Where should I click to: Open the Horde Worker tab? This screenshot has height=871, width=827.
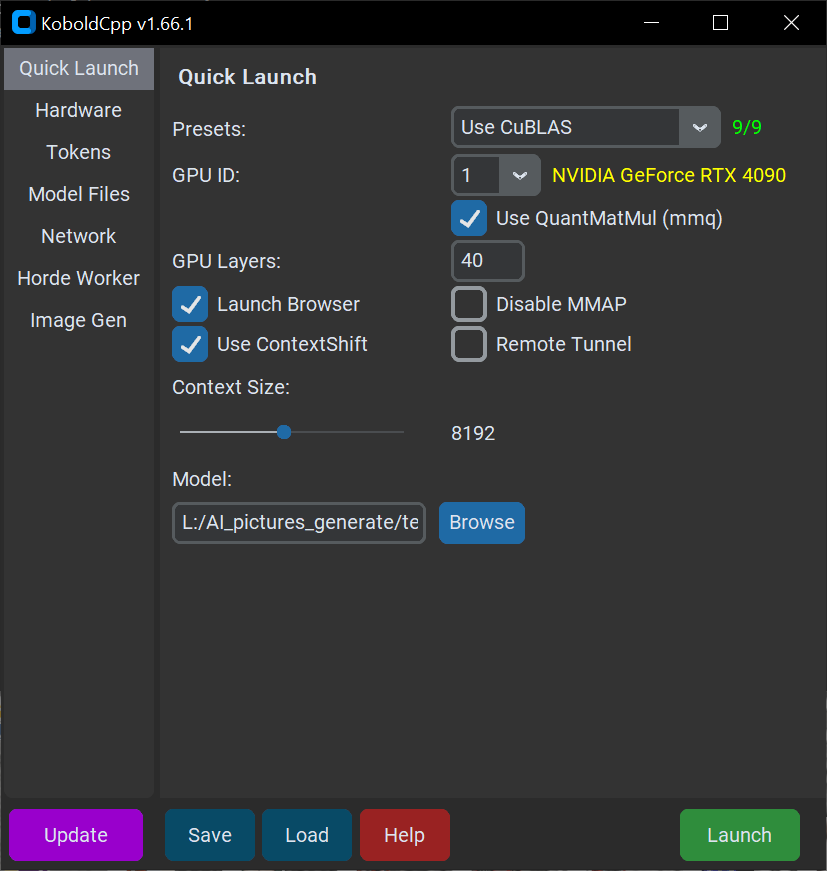coord(79,278)
